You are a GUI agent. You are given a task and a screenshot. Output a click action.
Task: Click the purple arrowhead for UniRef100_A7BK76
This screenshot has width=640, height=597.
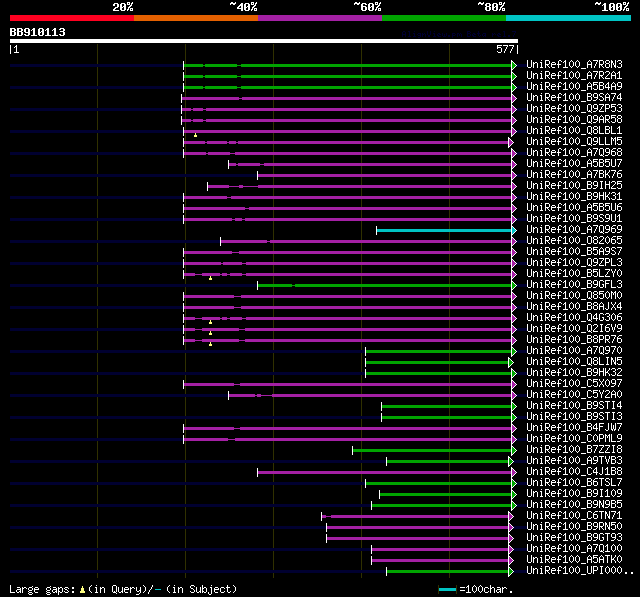(x=514, y=175)
